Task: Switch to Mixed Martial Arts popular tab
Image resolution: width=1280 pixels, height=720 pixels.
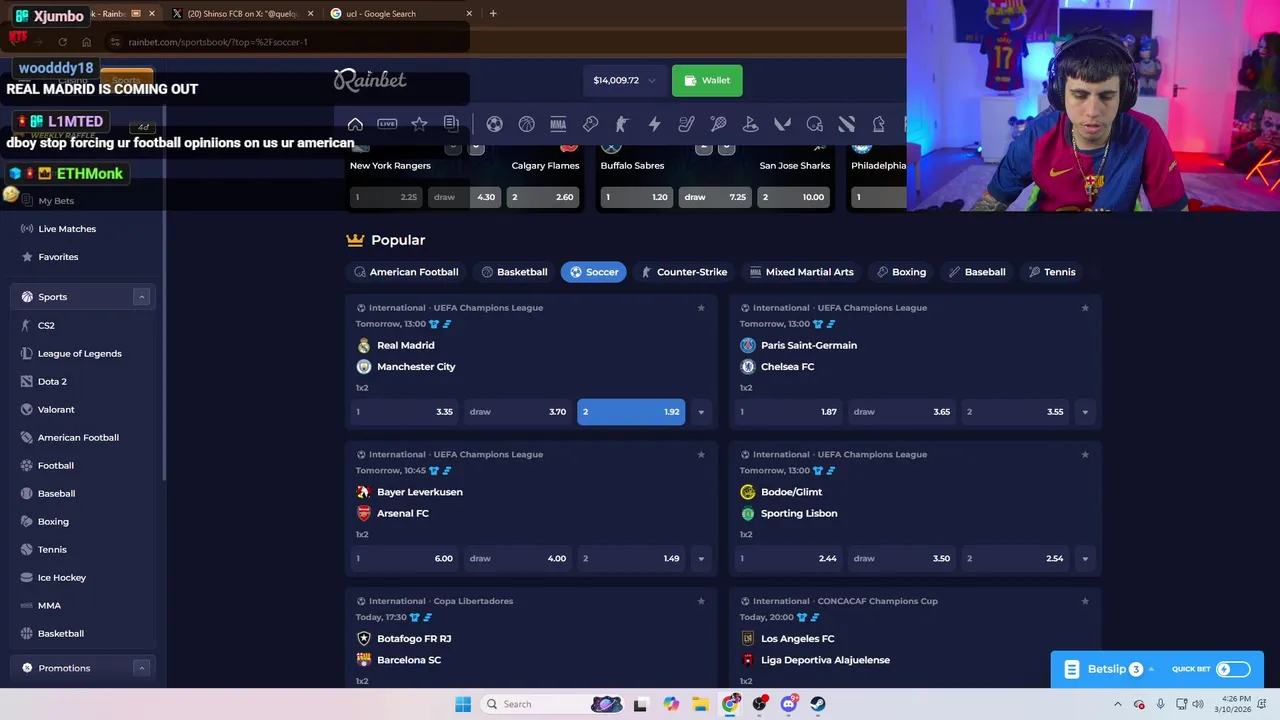Action: [x=801, y=272]
